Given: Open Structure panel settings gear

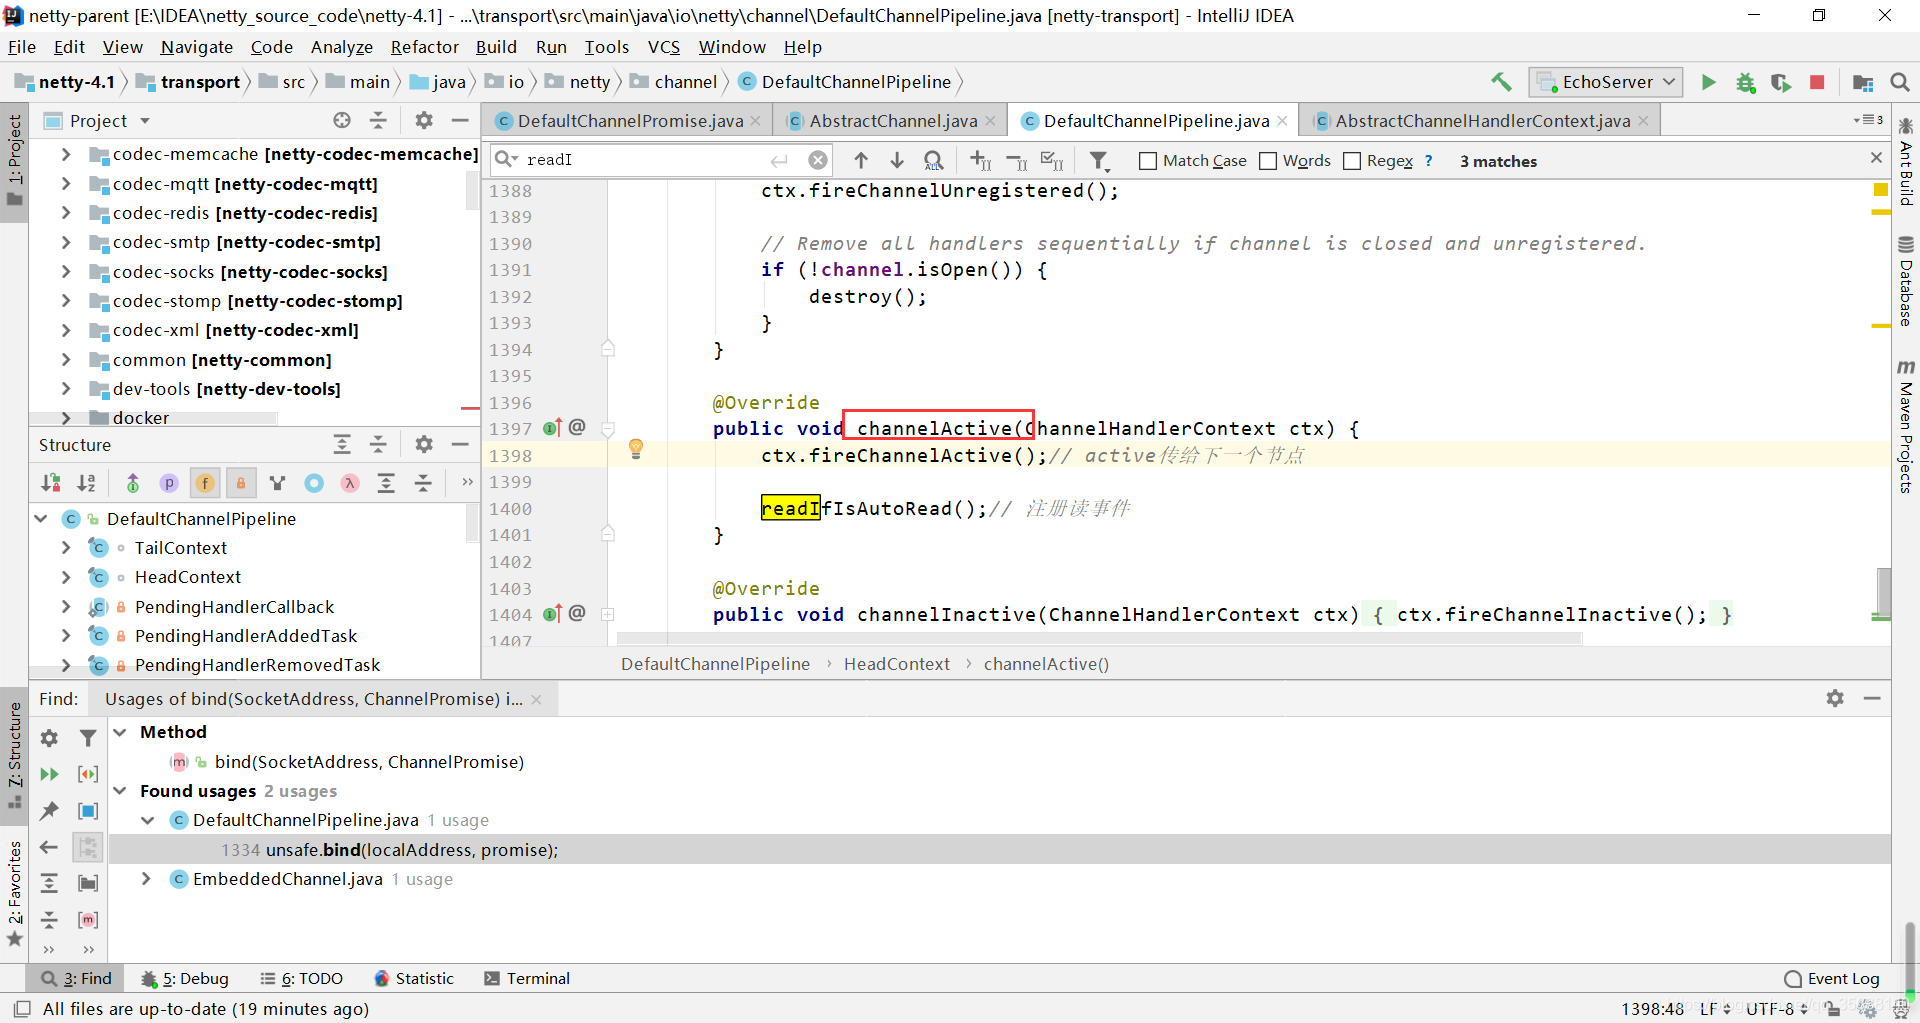Looking at the screenshot, I should coord(424,444).
